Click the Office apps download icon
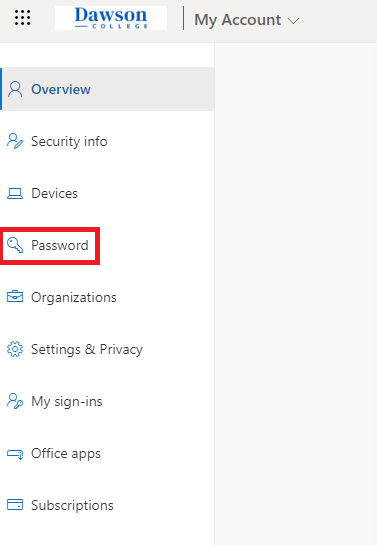The width and height of the screenshot is (377, 545). point(15,454)
